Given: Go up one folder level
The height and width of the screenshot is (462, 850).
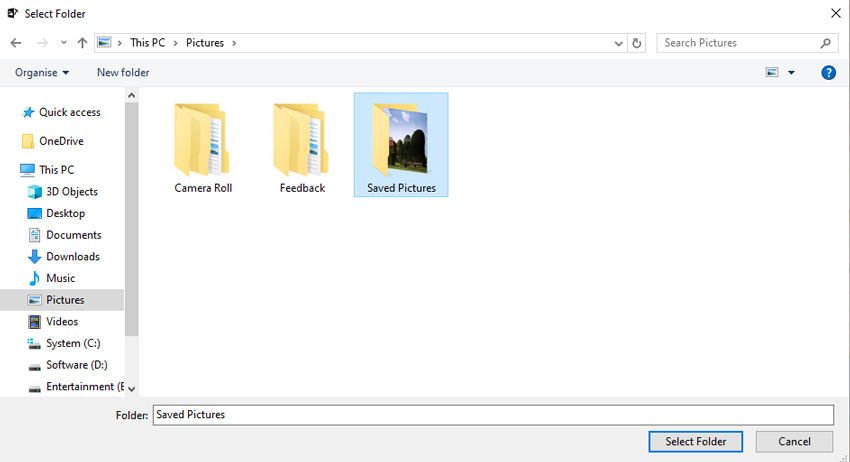Looking at the screenshot, I should 82,43.
